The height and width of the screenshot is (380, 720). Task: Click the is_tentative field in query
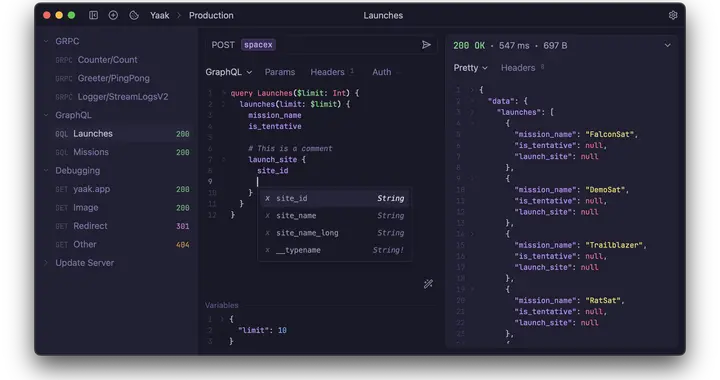(275, 126)
